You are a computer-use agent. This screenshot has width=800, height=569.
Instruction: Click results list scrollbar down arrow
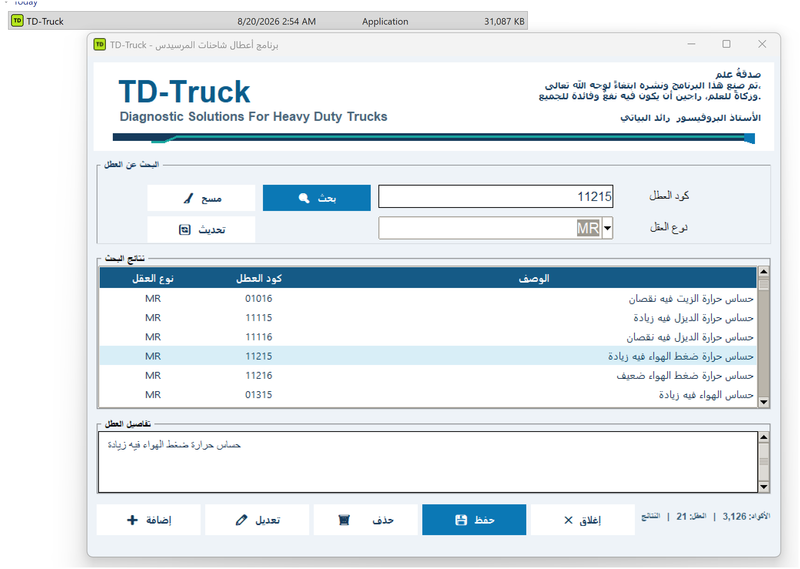coord(763,402)
